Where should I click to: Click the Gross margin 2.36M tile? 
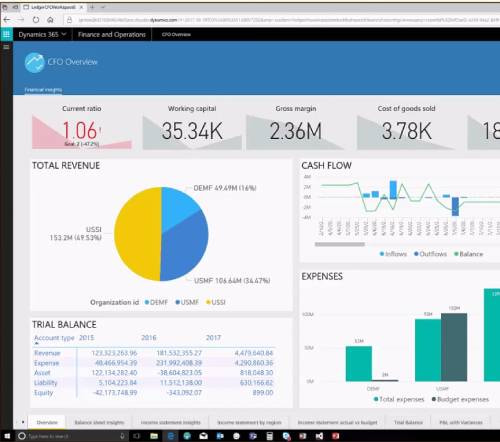pyautogui.click(x=296, y=127)
